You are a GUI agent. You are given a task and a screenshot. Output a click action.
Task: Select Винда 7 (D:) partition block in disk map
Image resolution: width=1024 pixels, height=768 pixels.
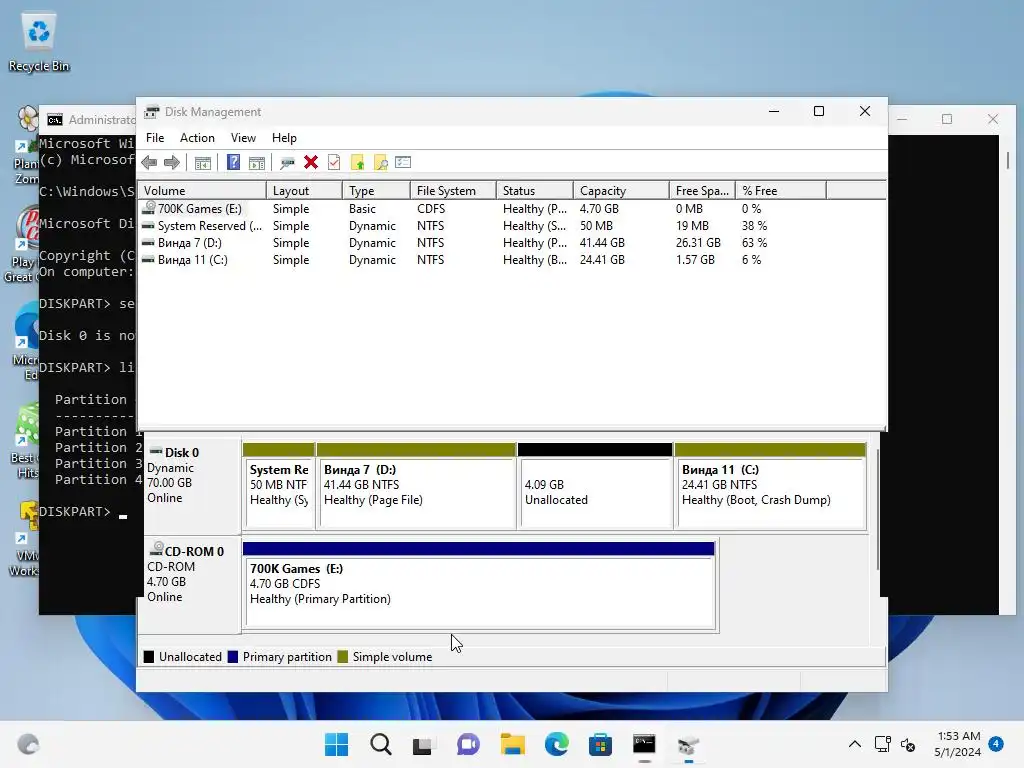(x=416, y=486)
